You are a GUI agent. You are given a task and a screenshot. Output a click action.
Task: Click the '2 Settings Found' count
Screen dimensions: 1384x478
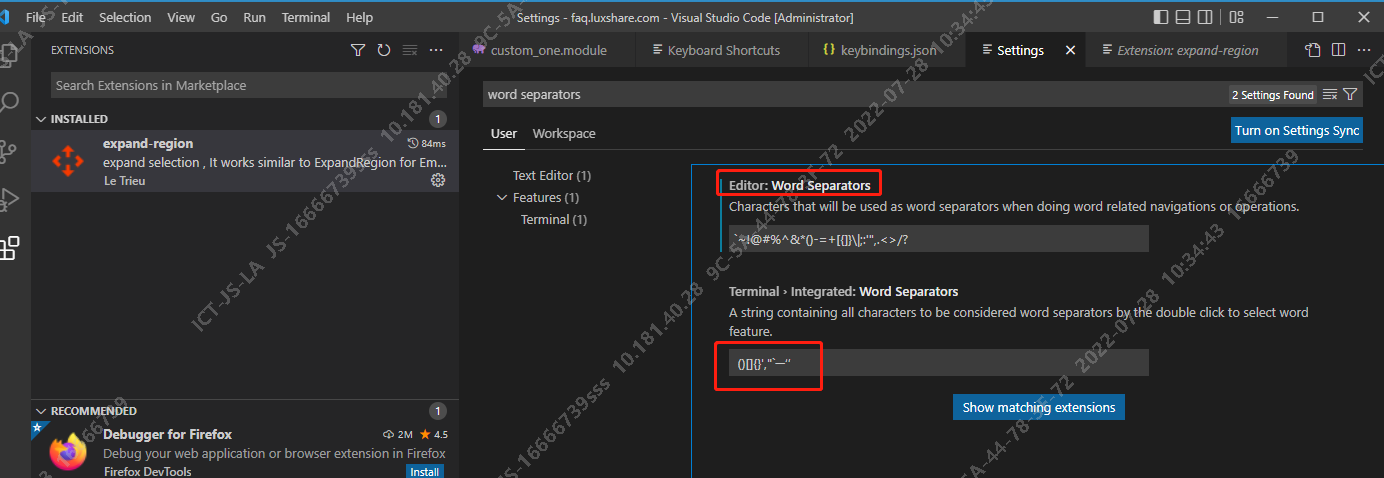click(1273, 94)
